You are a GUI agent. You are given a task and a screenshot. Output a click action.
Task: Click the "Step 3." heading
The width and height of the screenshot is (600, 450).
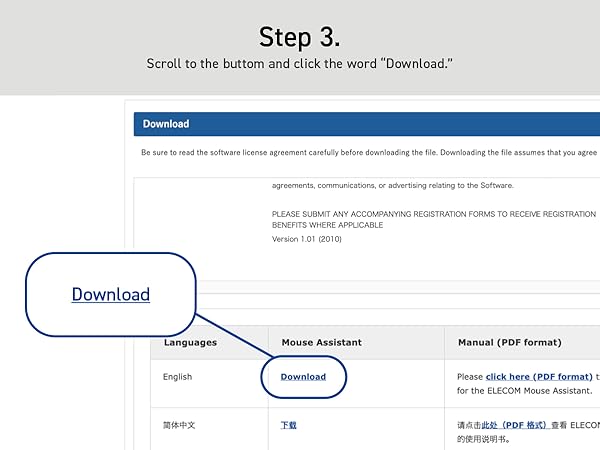click(x=299, y=37)
